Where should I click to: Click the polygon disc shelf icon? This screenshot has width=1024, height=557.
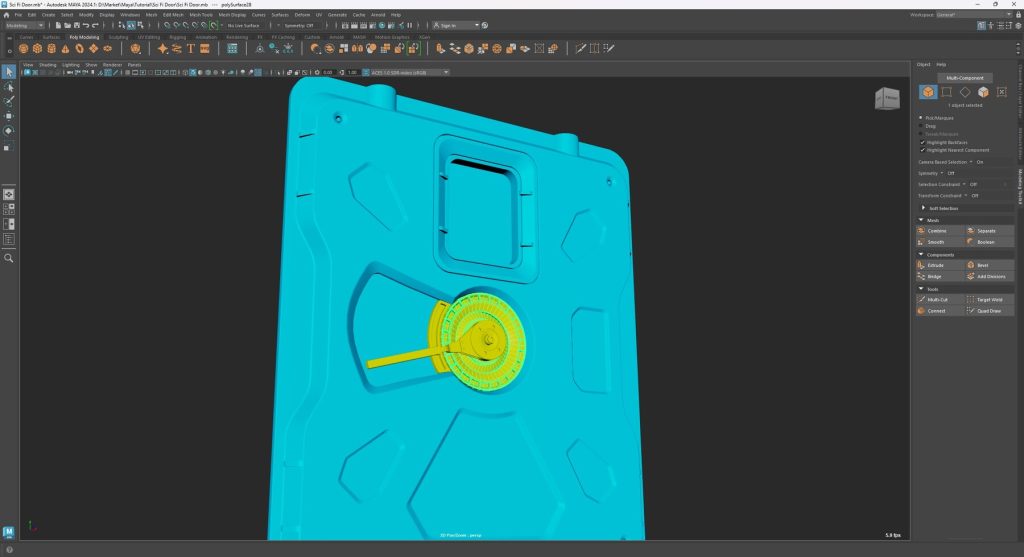(x=108, y=48)
